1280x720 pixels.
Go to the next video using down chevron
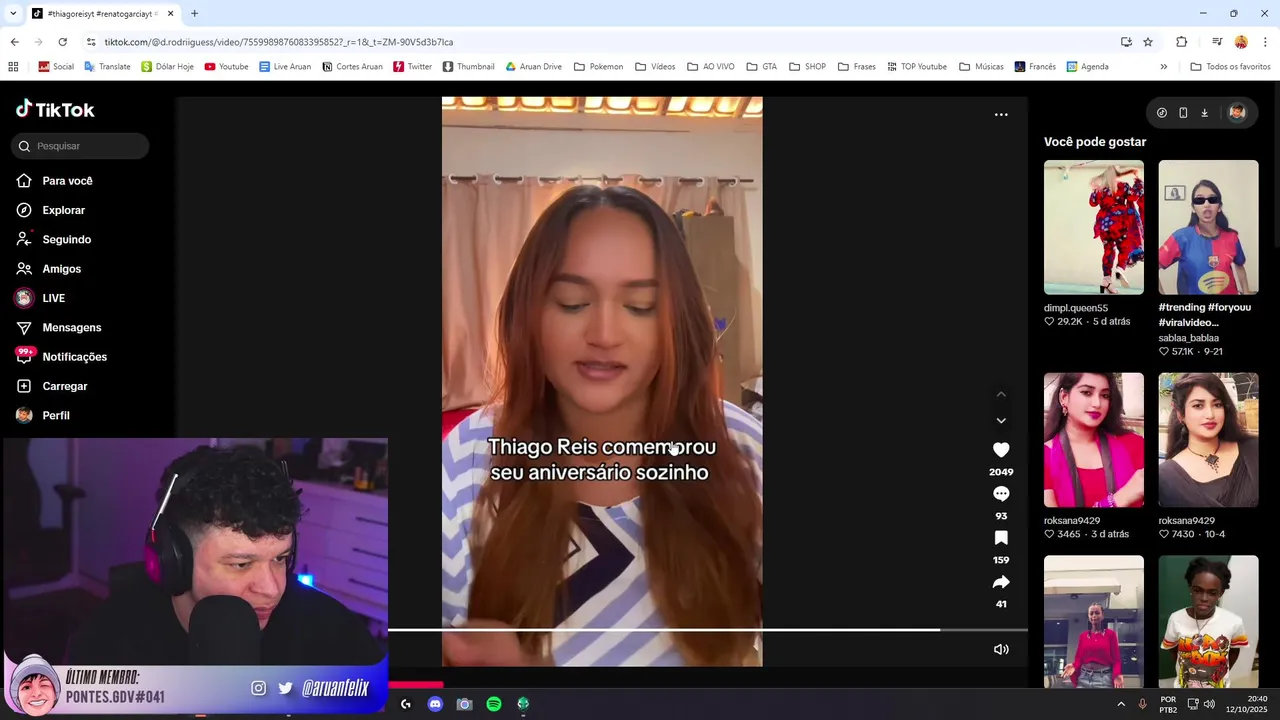point(1001,420)
